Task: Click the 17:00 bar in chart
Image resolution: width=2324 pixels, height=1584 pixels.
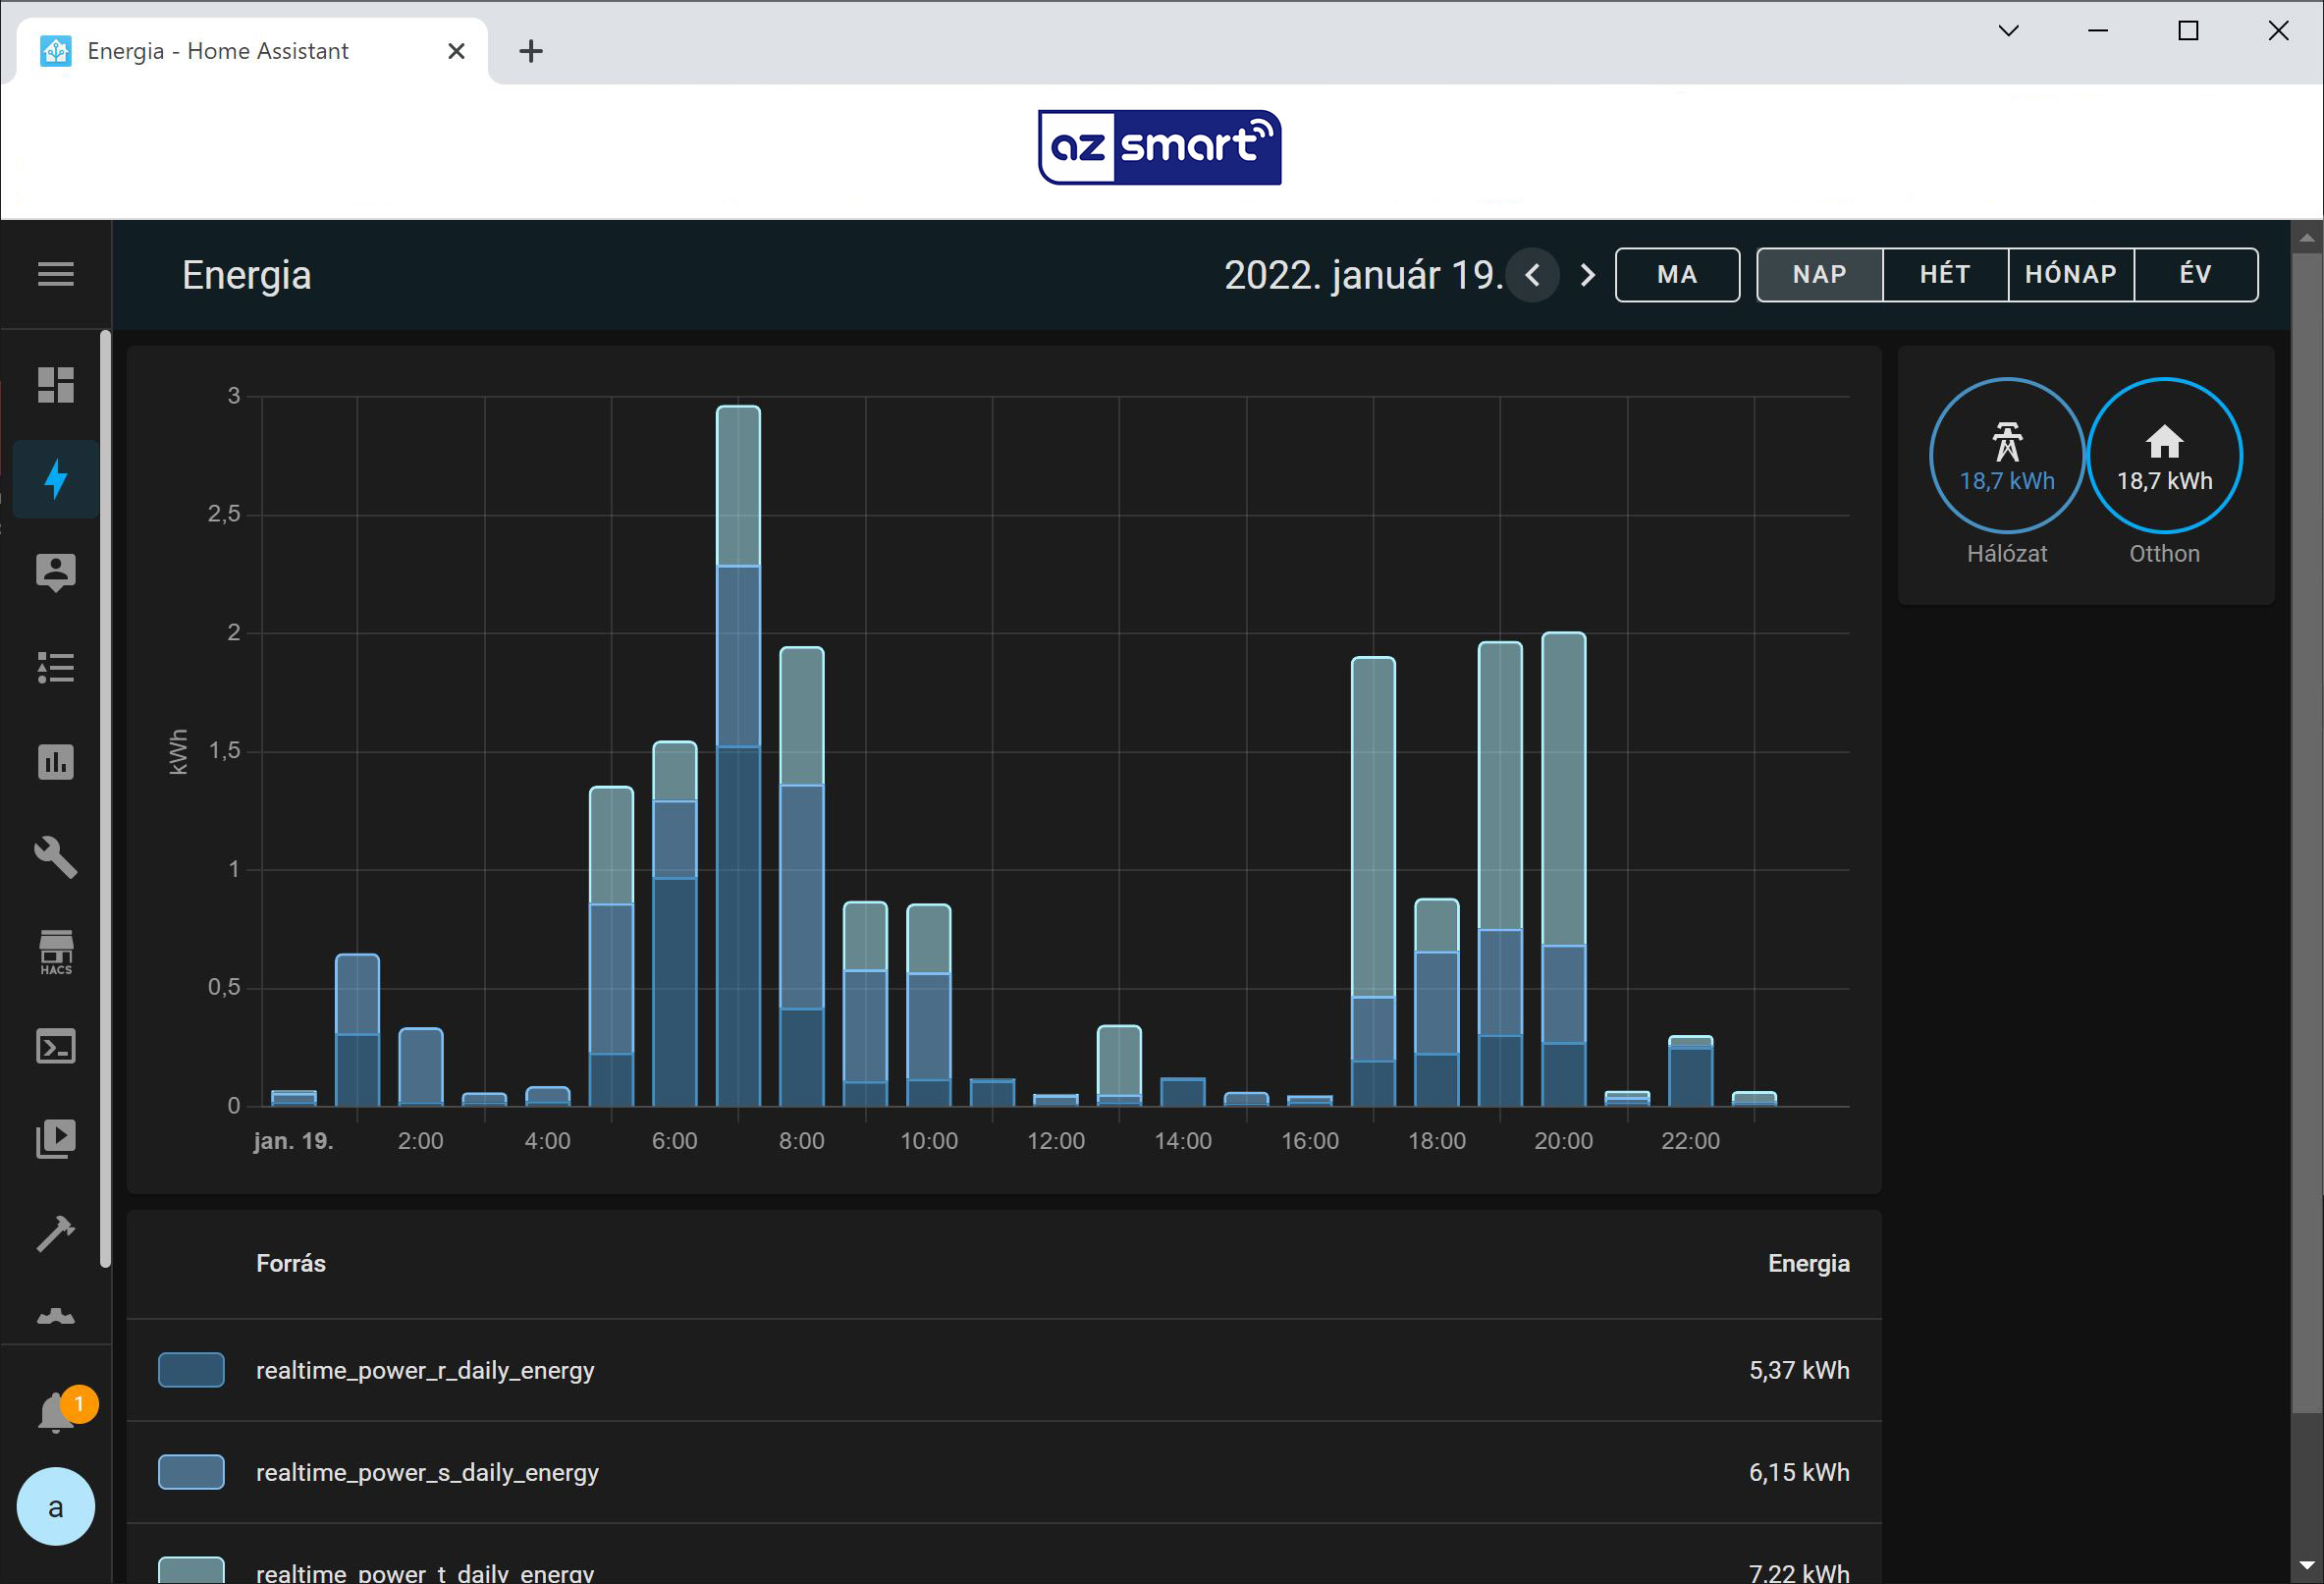Action: pos(1373,881)
